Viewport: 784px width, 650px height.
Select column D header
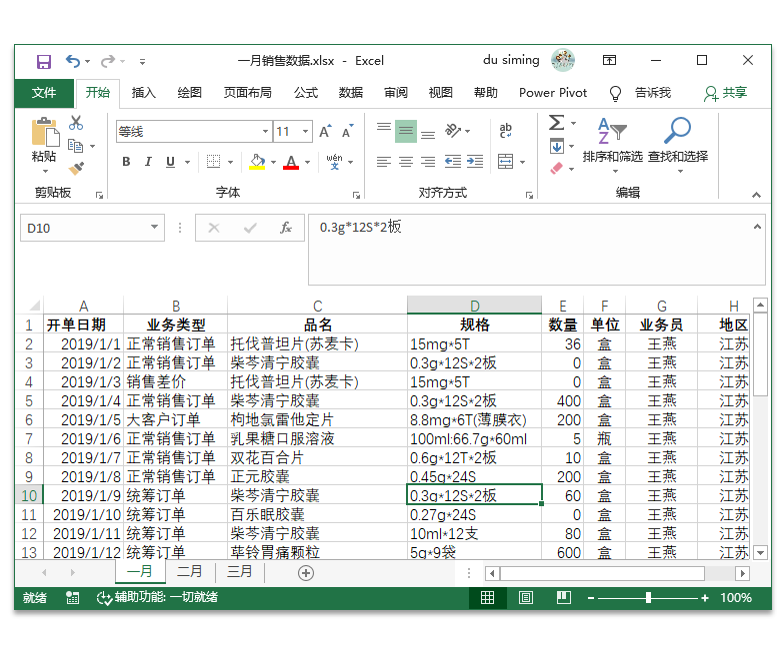point(474,306)
